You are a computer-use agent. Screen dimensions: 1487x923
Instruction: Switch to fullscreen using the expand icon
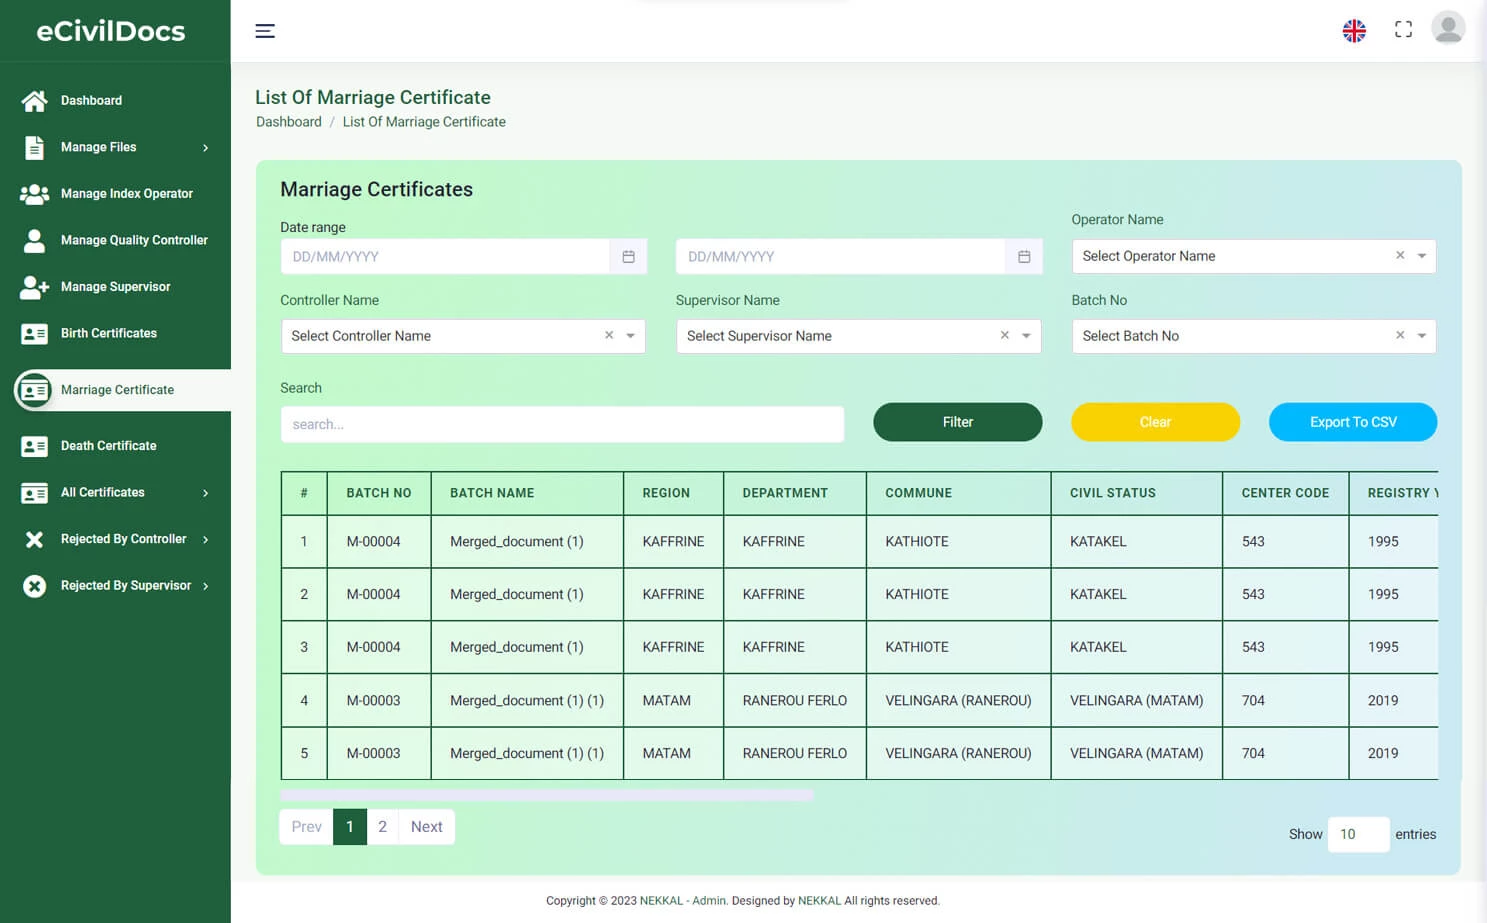[1403, 29]
